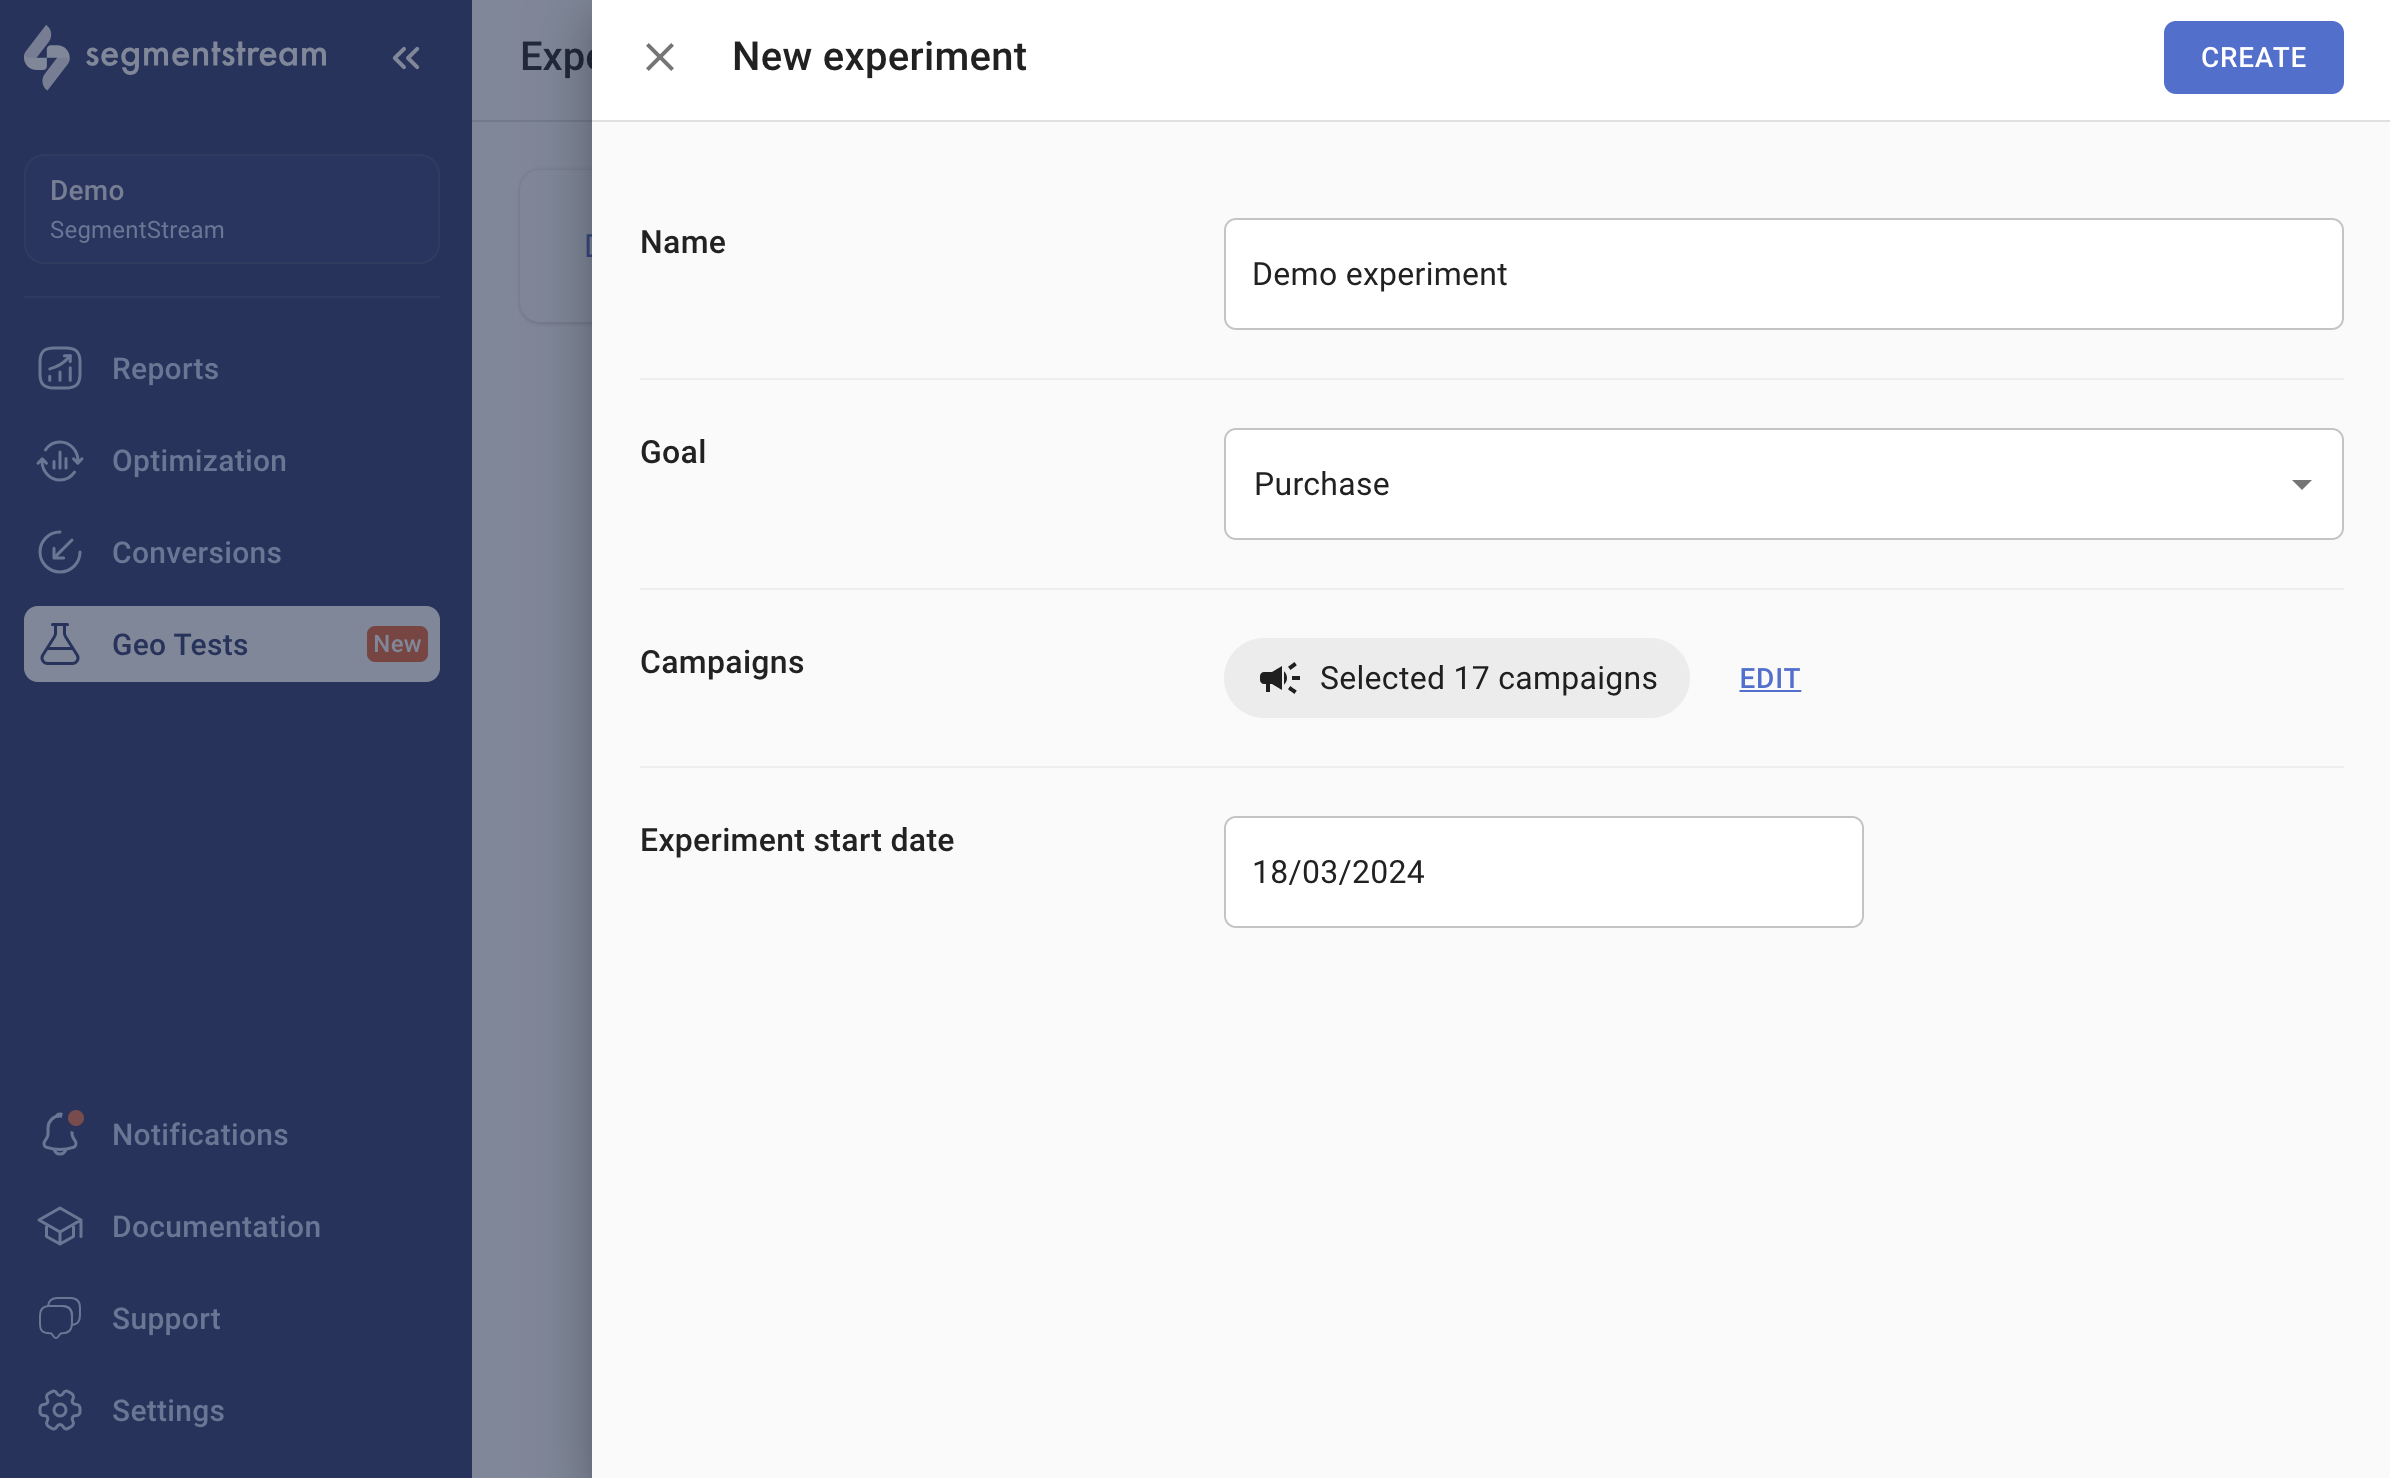The height and width of the screenshot is (1478, 2390).
Task: Open the Demo workspace selector
Action: [x=231, y=208]
